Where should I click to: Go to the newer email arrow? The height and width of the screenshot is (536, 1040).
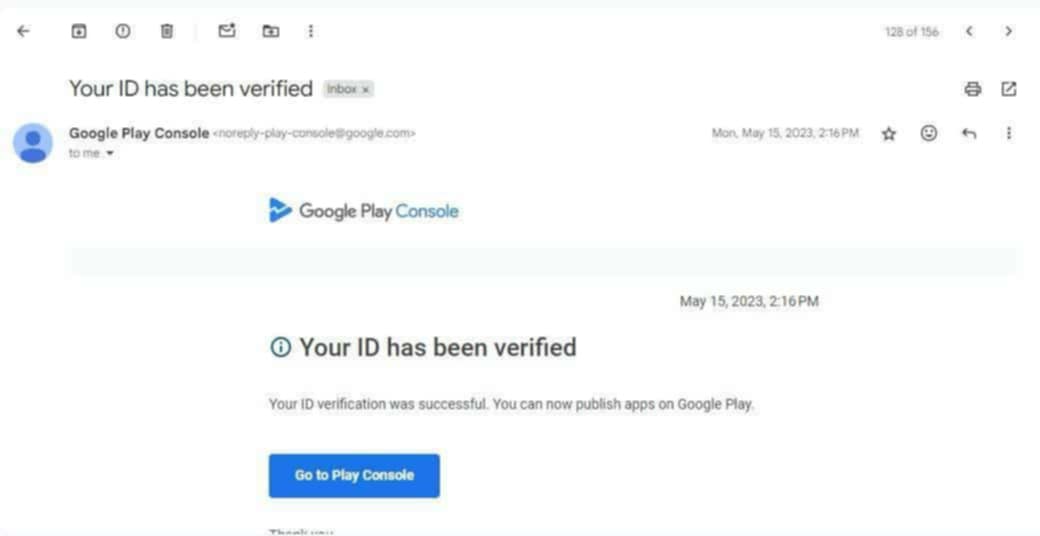click(x=969, y=31)
